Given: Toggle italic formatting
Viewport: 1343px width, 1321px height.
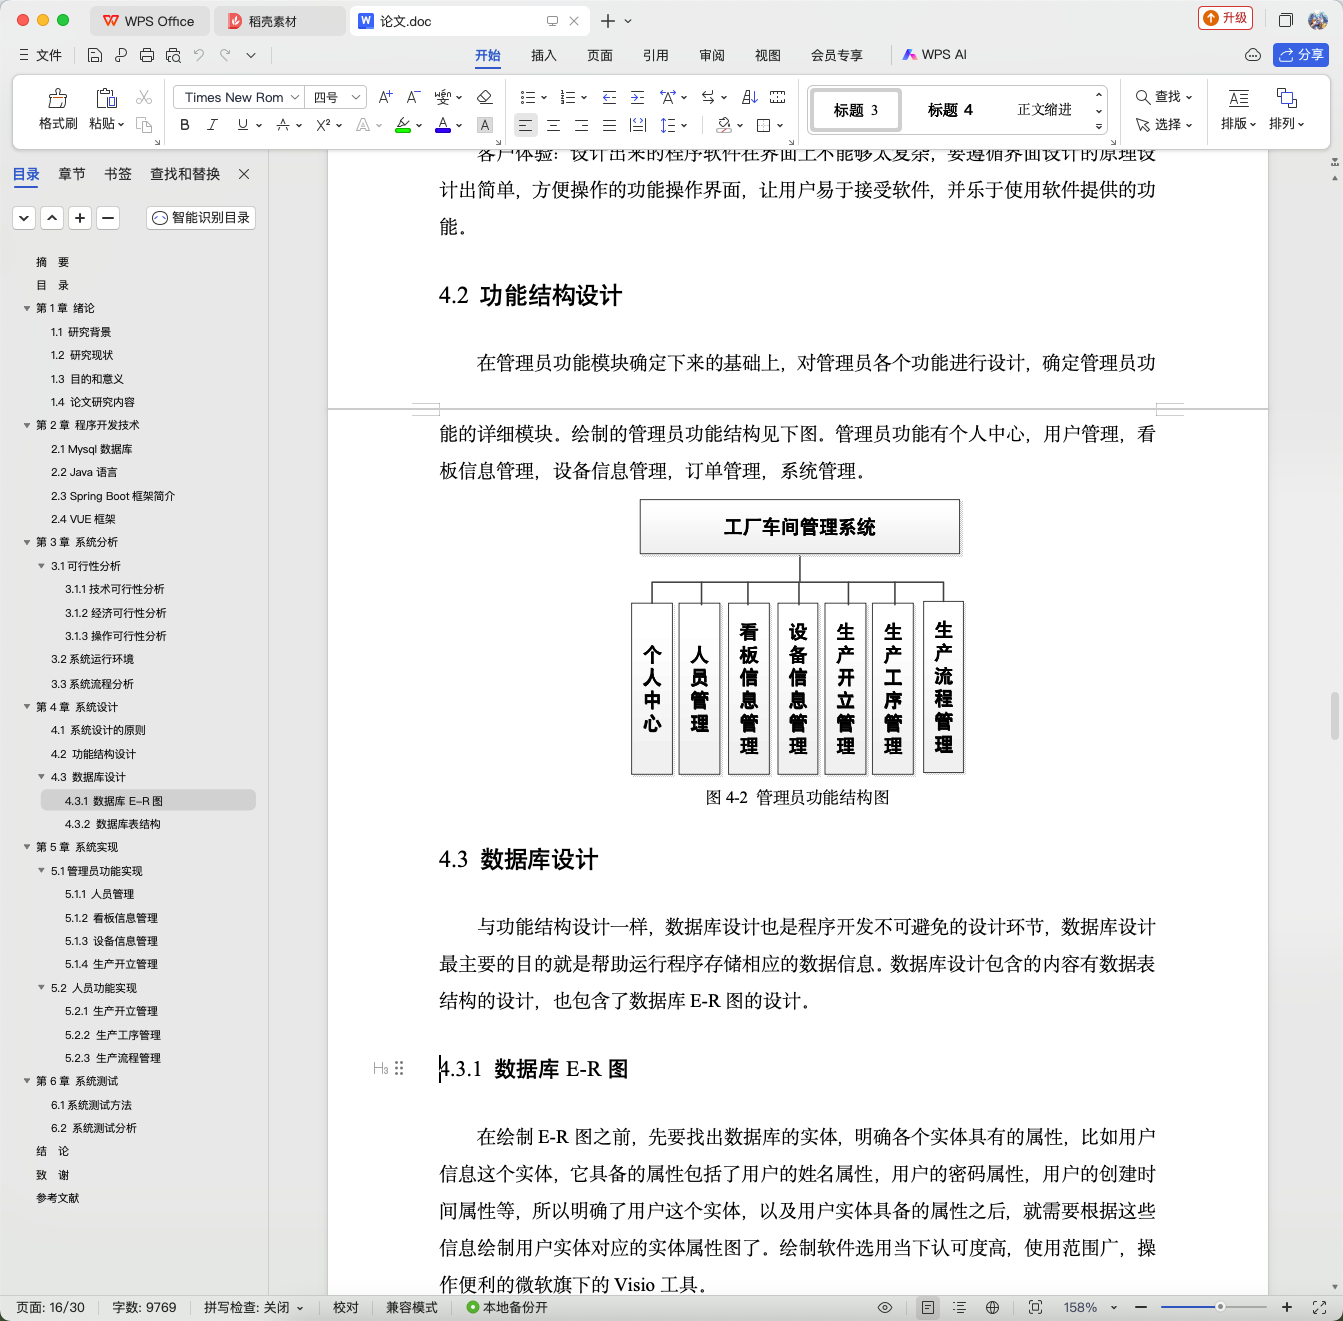Looking at the screenshot, I should [x=212, y=125].
